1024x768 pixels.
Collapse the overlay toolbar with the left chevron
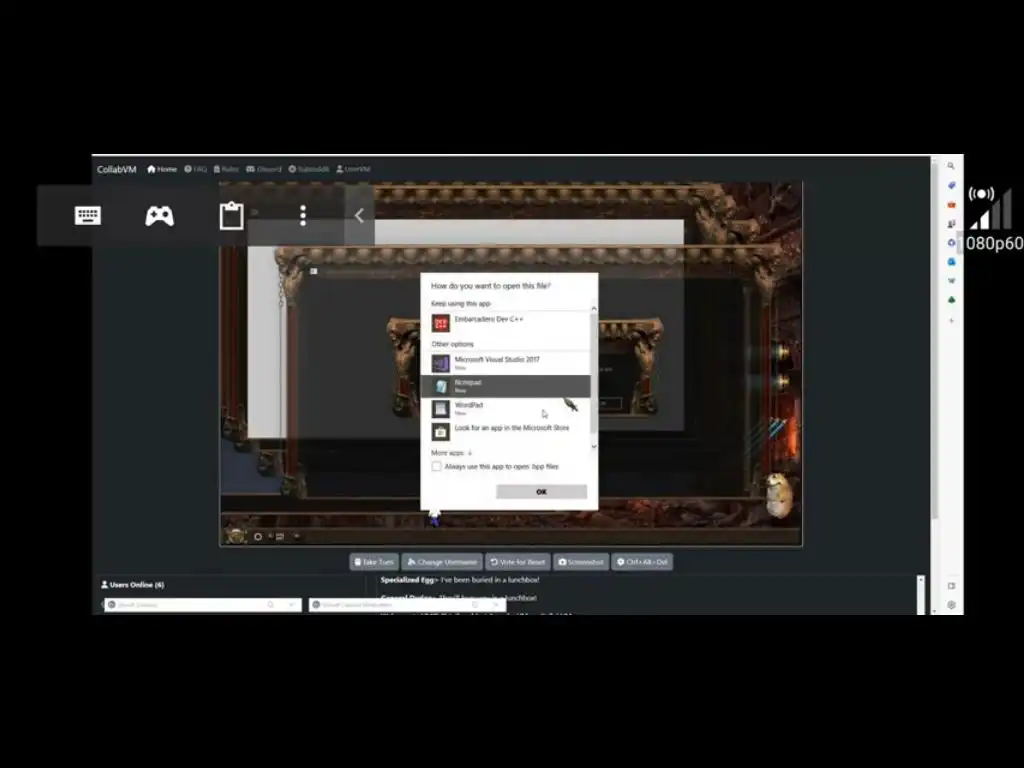[359, 216]
